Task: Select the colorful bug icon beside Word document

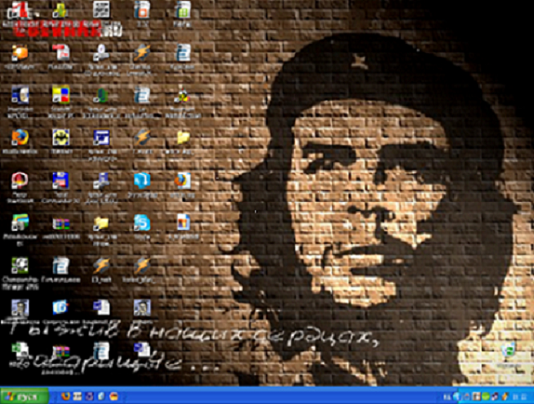Action: coord(183,96)
